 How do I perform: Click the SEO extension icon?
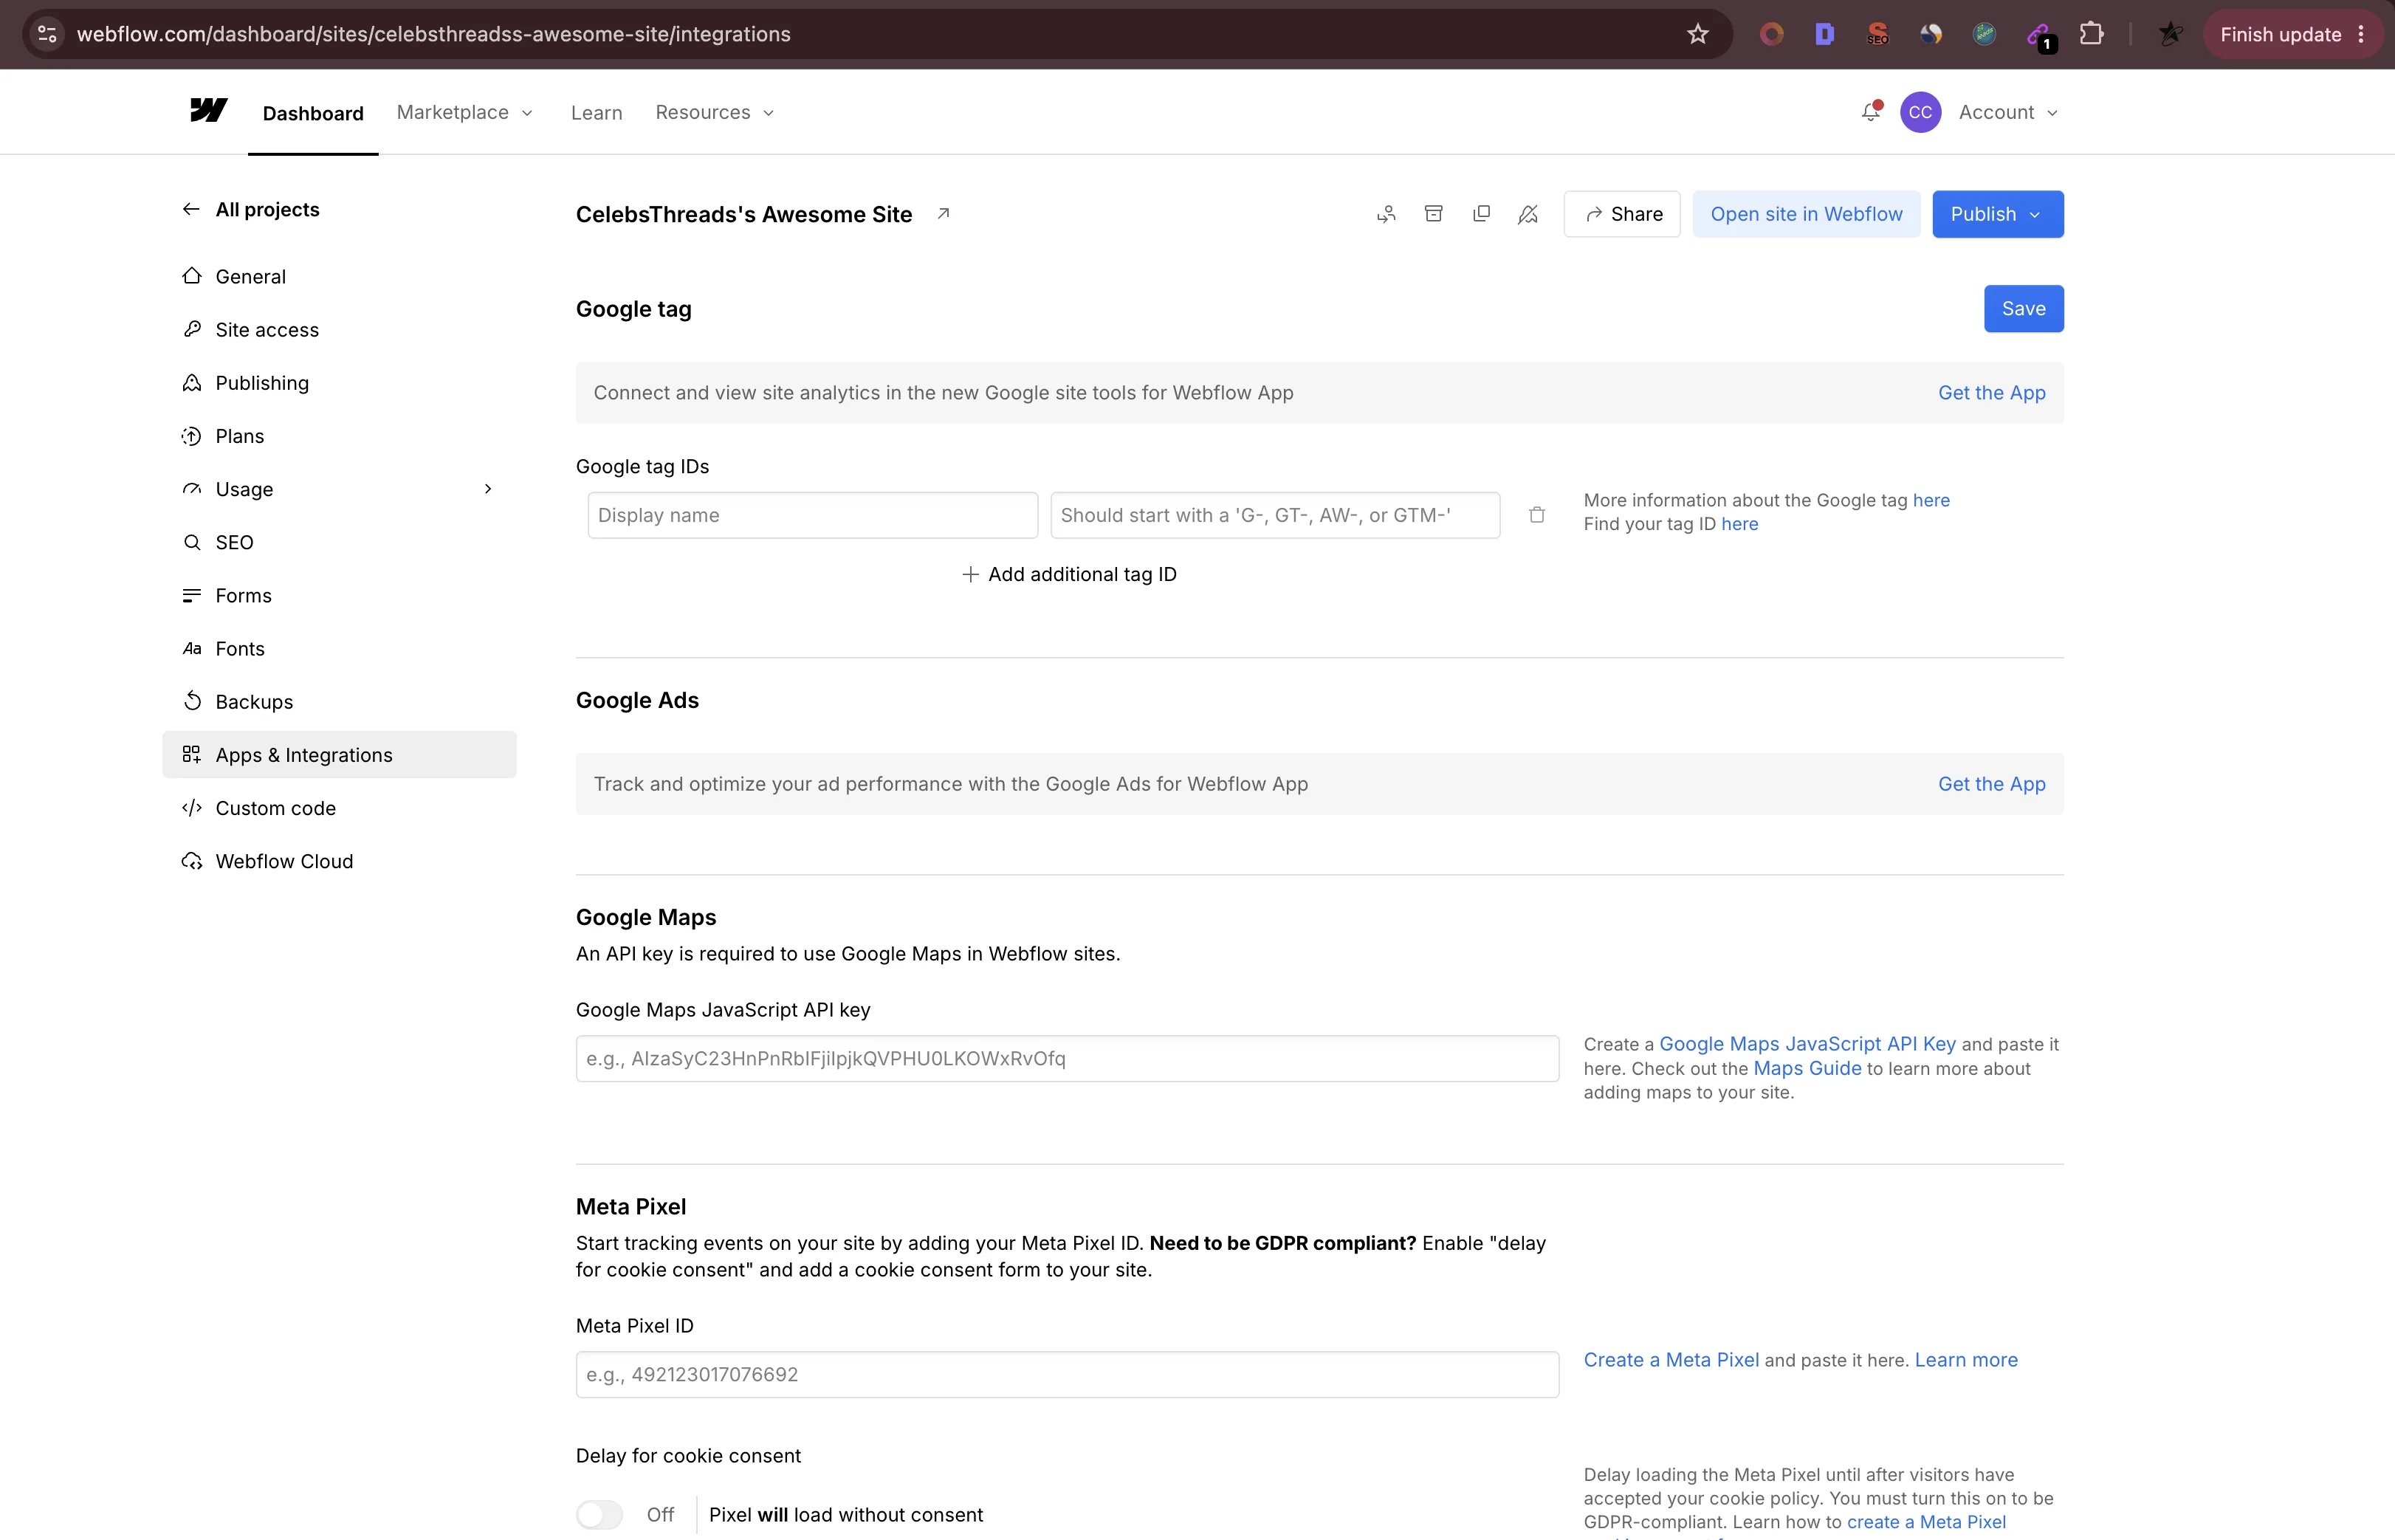click(1877, 34)
